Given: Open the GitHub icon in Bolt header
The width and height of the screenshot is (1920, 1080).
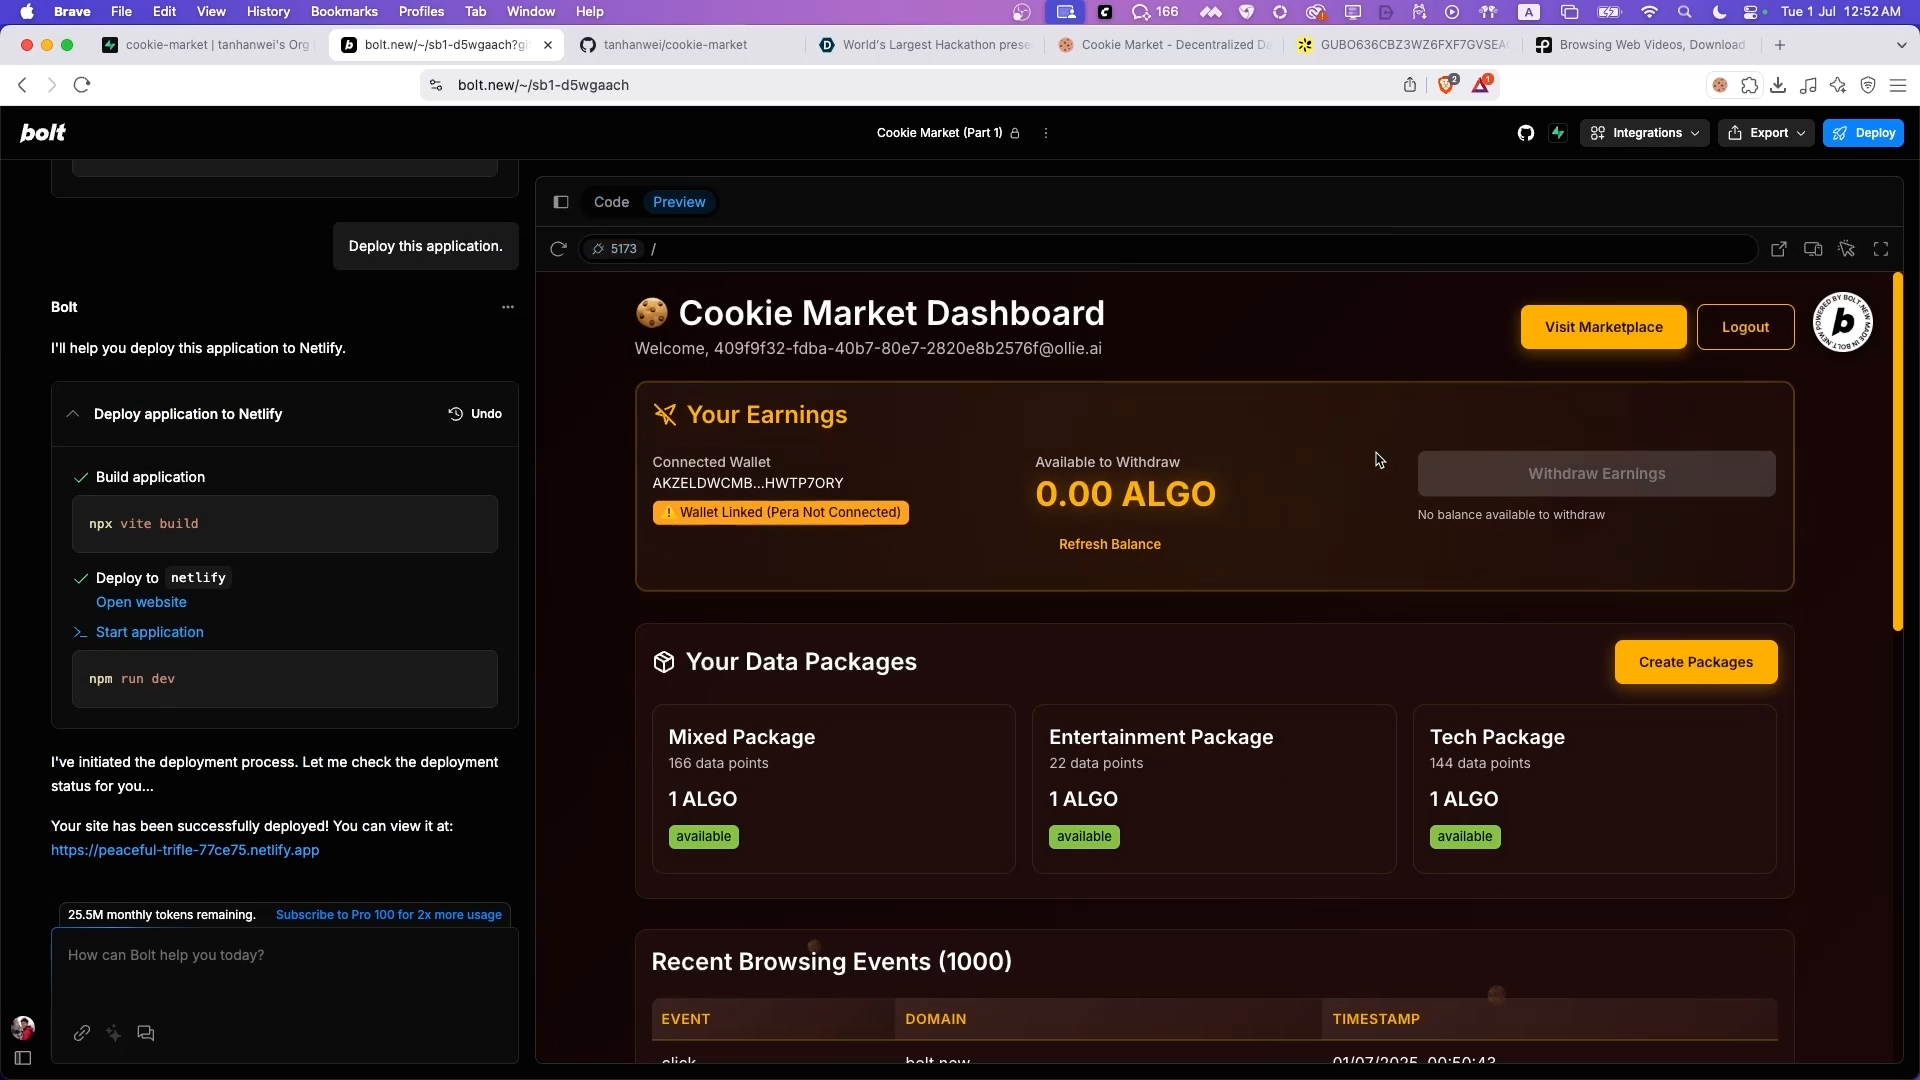Looking at the screenshot, I should point(1525,133).
